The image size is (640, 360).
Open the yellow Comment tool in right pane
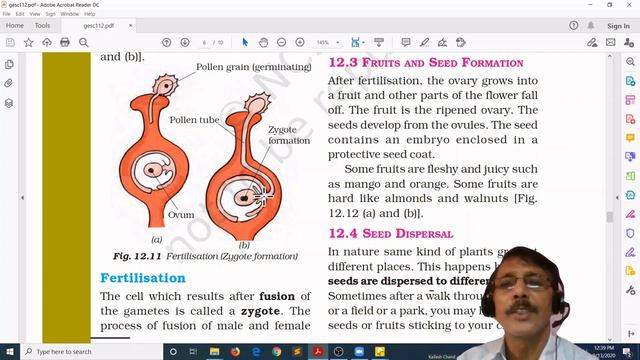(630, 138)
